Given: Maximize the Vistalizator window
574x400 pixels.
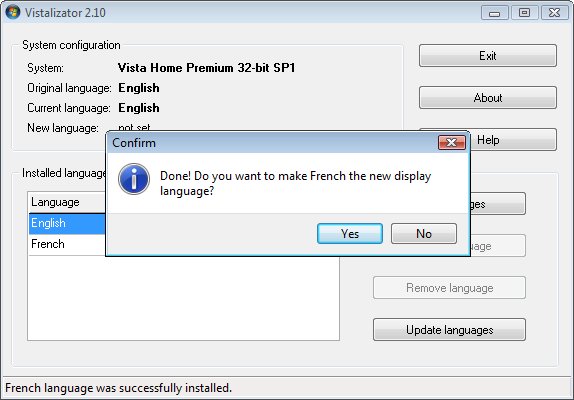Looking at the screenshot, I should [524, 13].
